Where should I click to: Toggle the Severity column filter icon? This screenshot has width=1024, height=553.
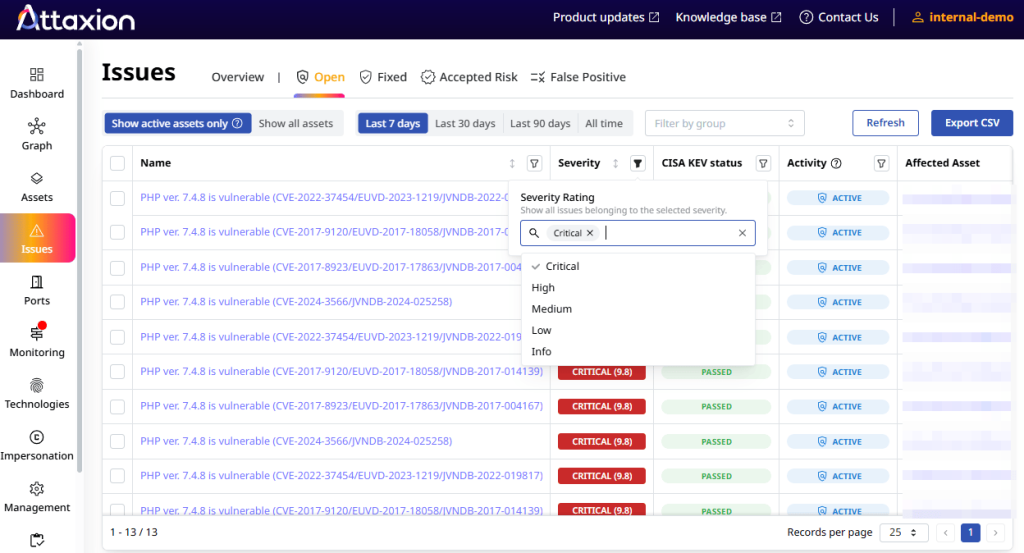(x=637, y=163)
